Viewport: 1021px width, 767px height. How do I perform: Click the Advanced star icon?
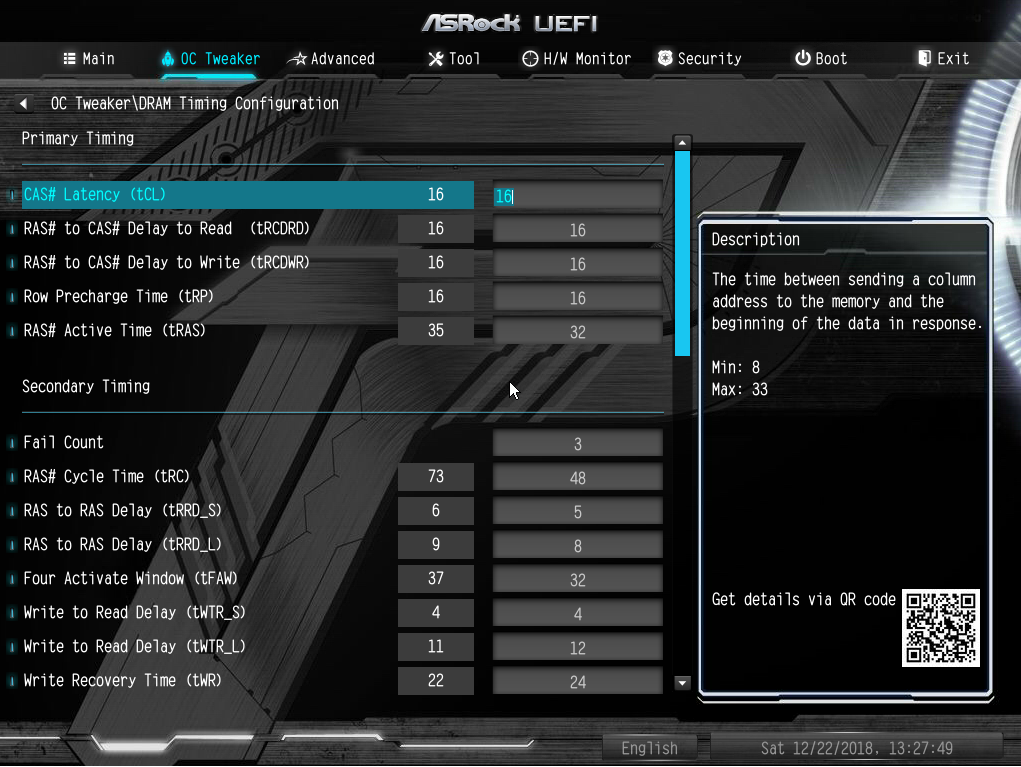pyautogui.click(x=297, y=59)
